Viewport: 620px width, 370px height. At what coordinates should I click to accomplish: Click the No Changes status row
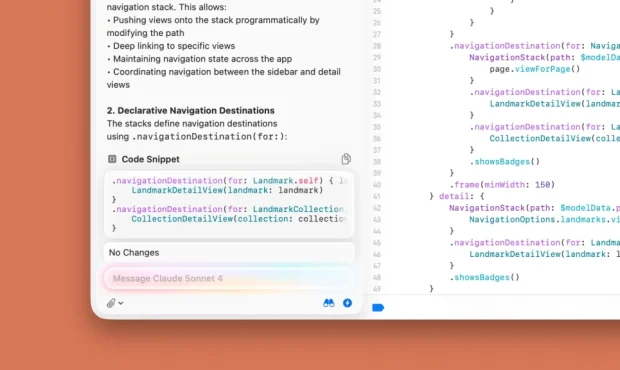[x=229, y=253]
